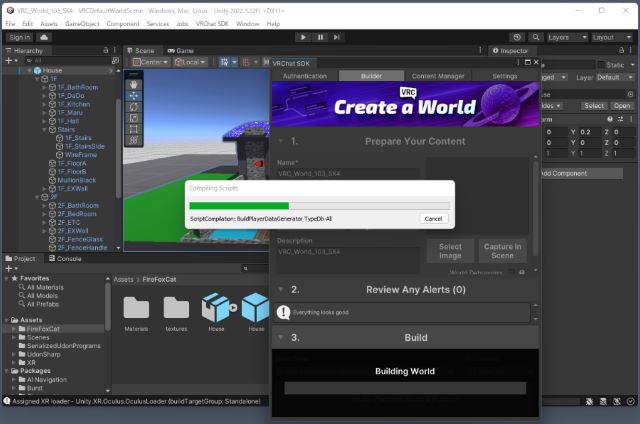
Task: Click the Sign in button
Action: click(x=20, y=37)
